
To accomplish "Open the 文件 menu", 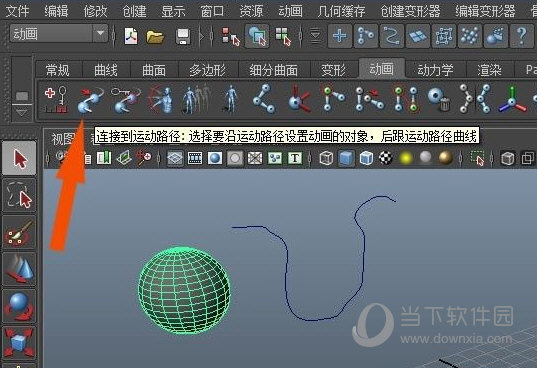I will [17, 11].
